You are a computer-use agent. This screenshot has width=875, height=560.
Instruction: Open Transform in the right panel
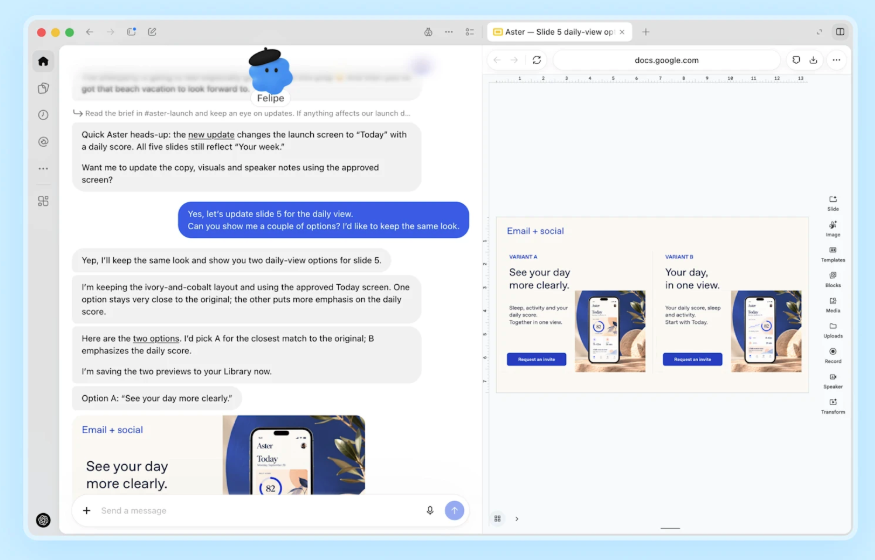click(x=833, y=406)
